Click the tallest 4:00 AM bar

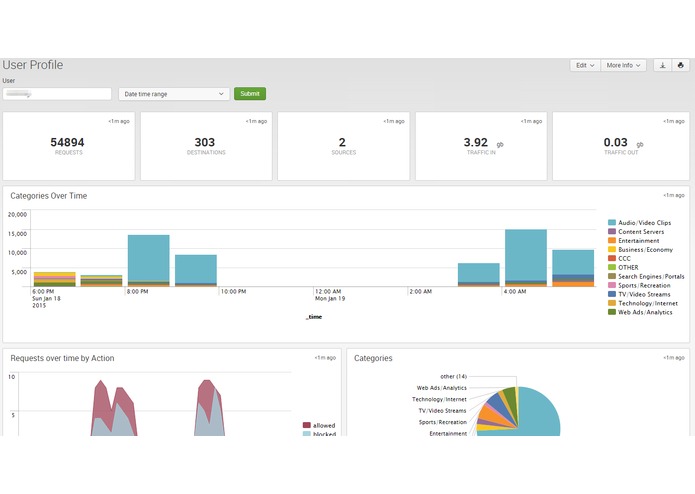coord(526,255)
